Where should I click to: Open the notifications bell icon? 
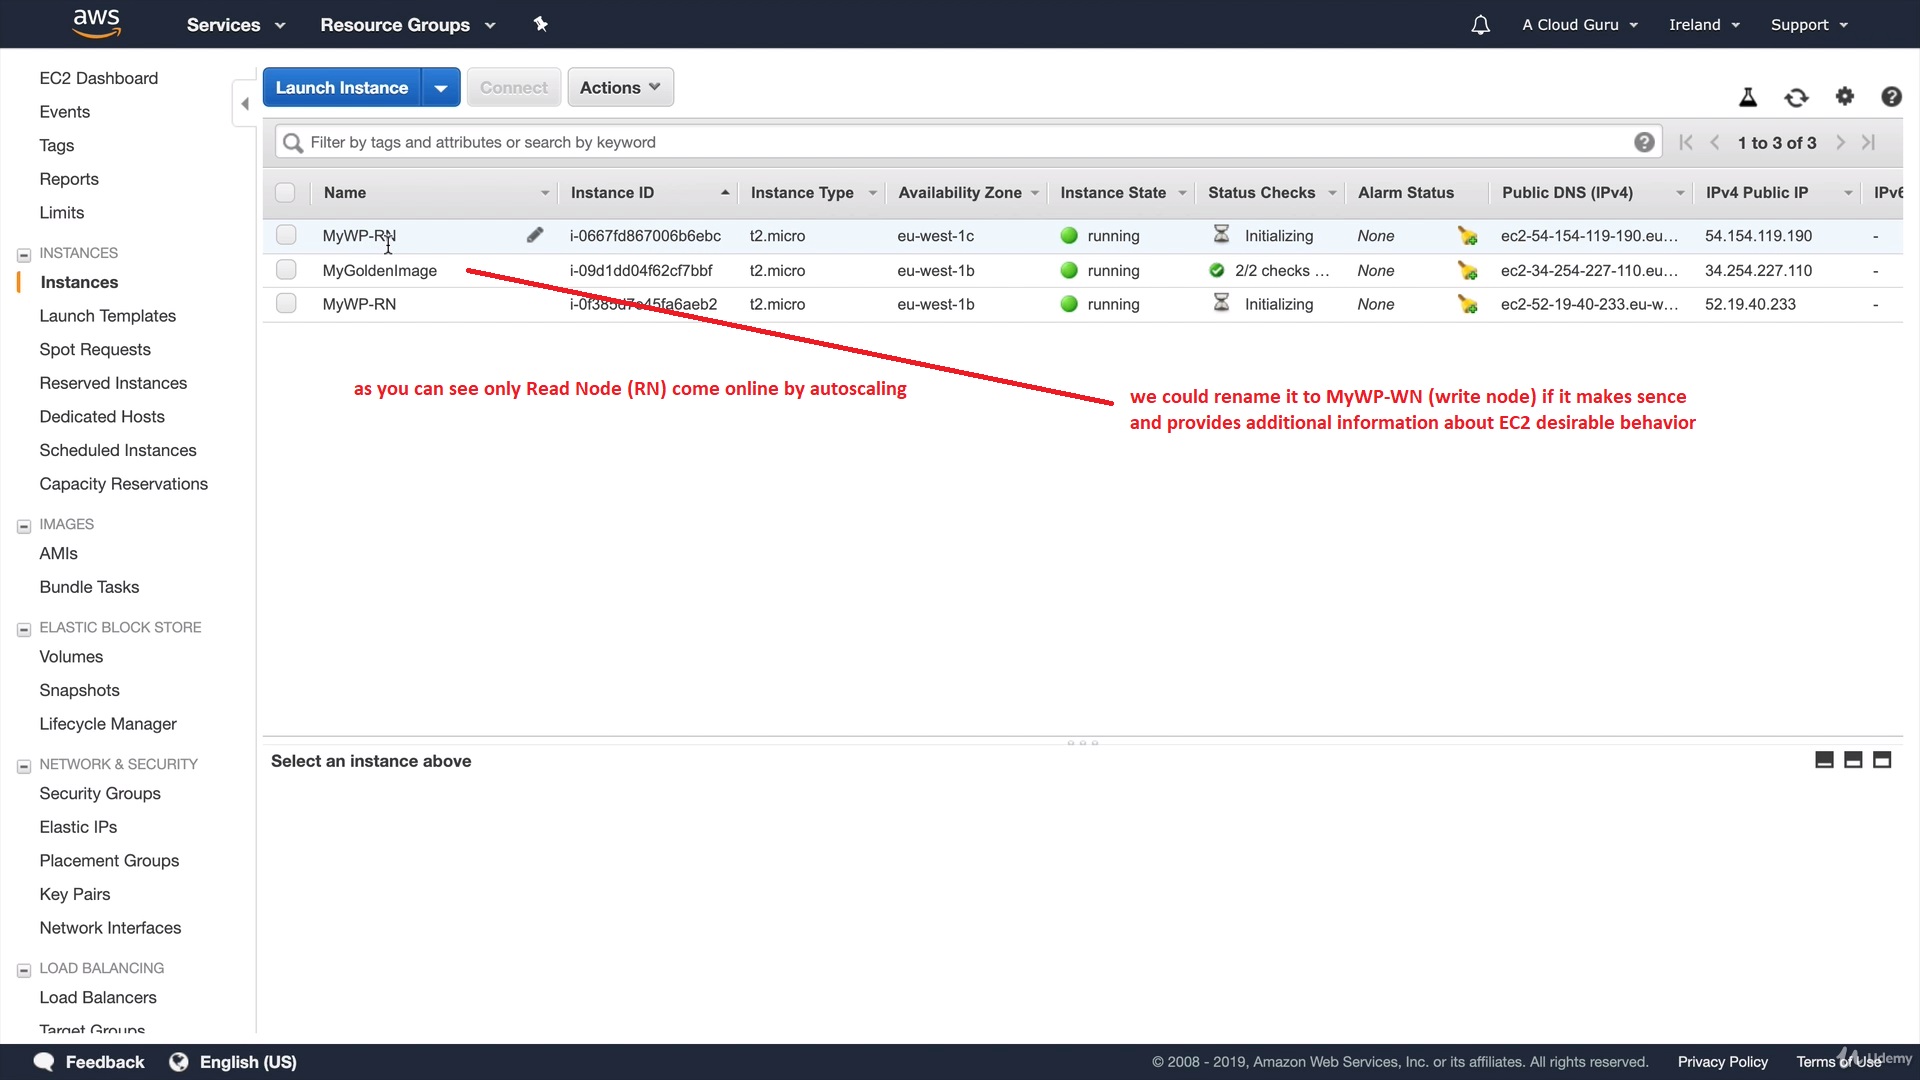[x=1480, y=25]
